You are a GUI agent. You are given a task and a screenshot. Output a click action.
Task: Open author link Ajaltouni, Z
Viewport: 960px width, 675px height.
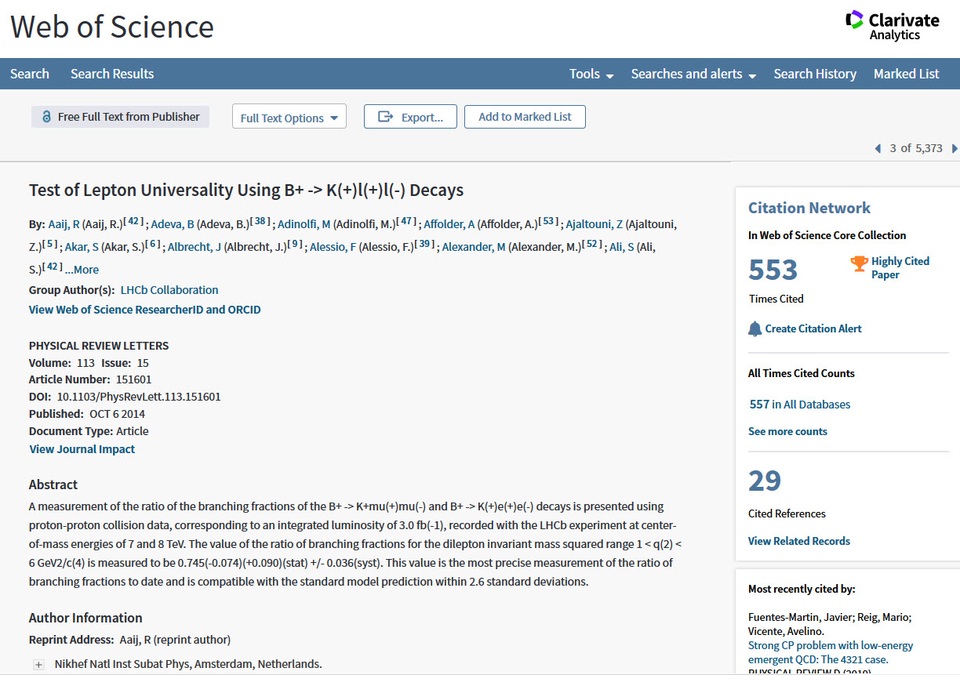pyautogui.click(x=594, y=224)
